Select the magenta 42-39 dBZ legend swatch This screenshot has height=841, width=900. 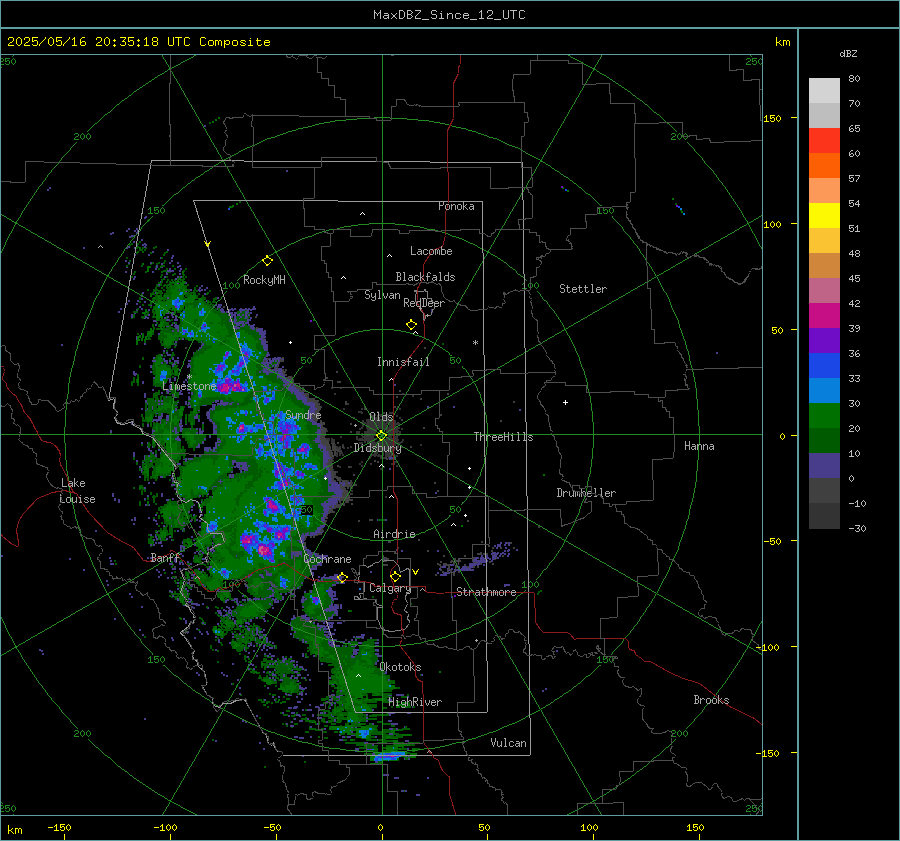pyautogui.click(x=824, y=316)
